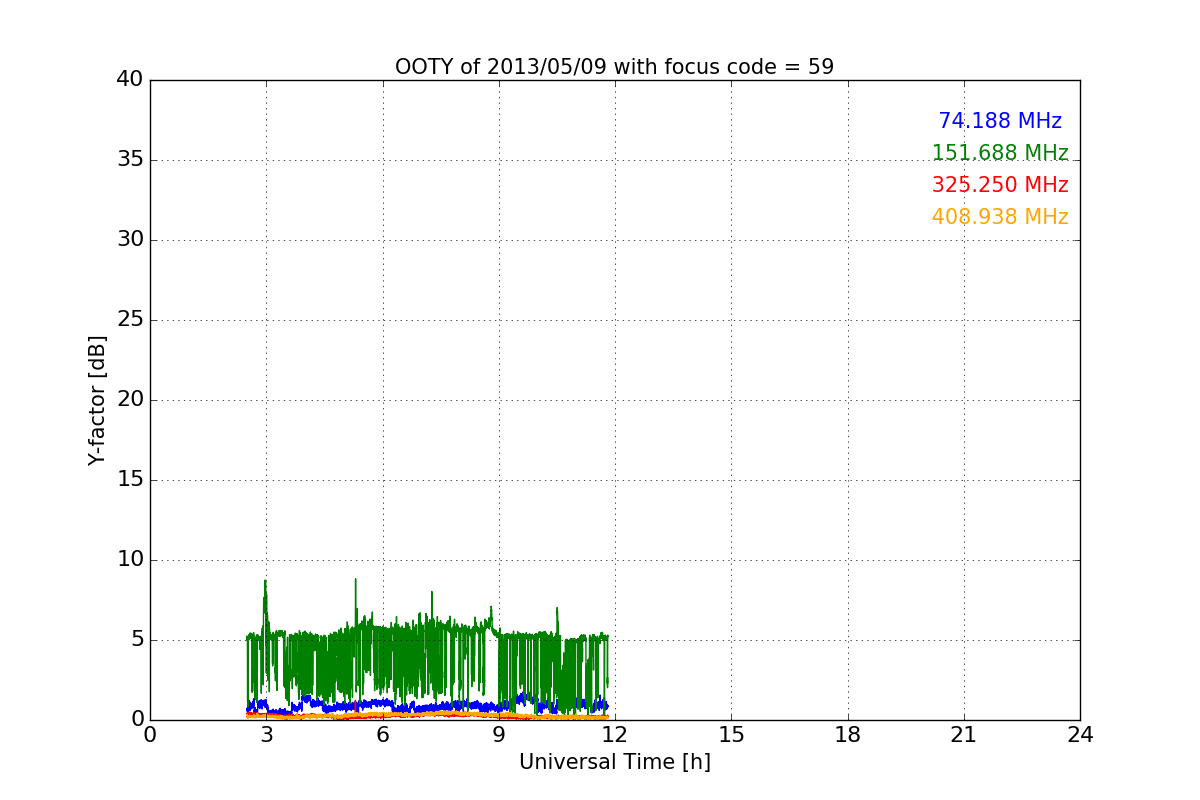Click the plot title 'OOTY of 2013/05/09 with focus code = 59'
The width and height of the screenshot is (1200, 800).
coord(614,67)
